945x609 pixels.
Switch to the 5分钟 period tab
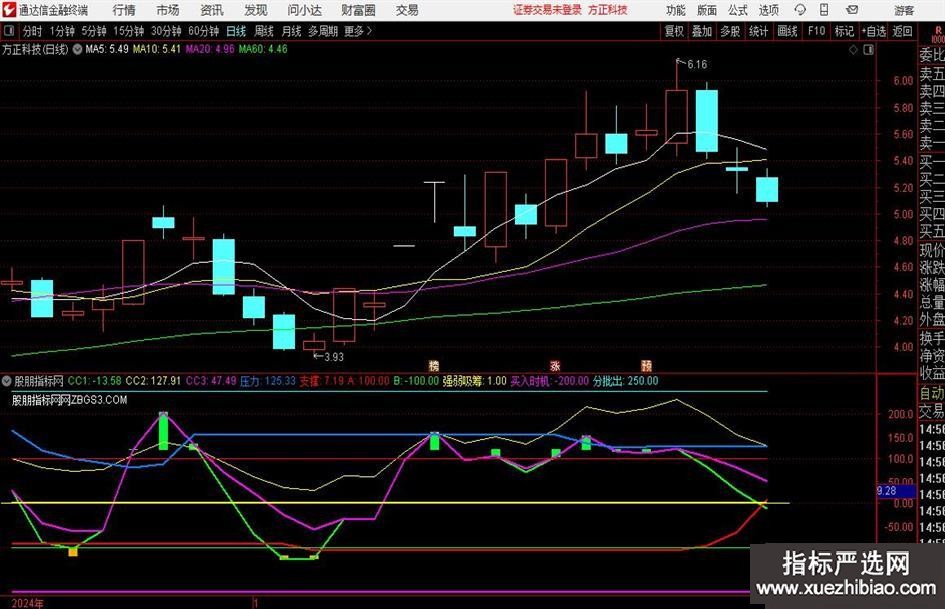point(94,31)
